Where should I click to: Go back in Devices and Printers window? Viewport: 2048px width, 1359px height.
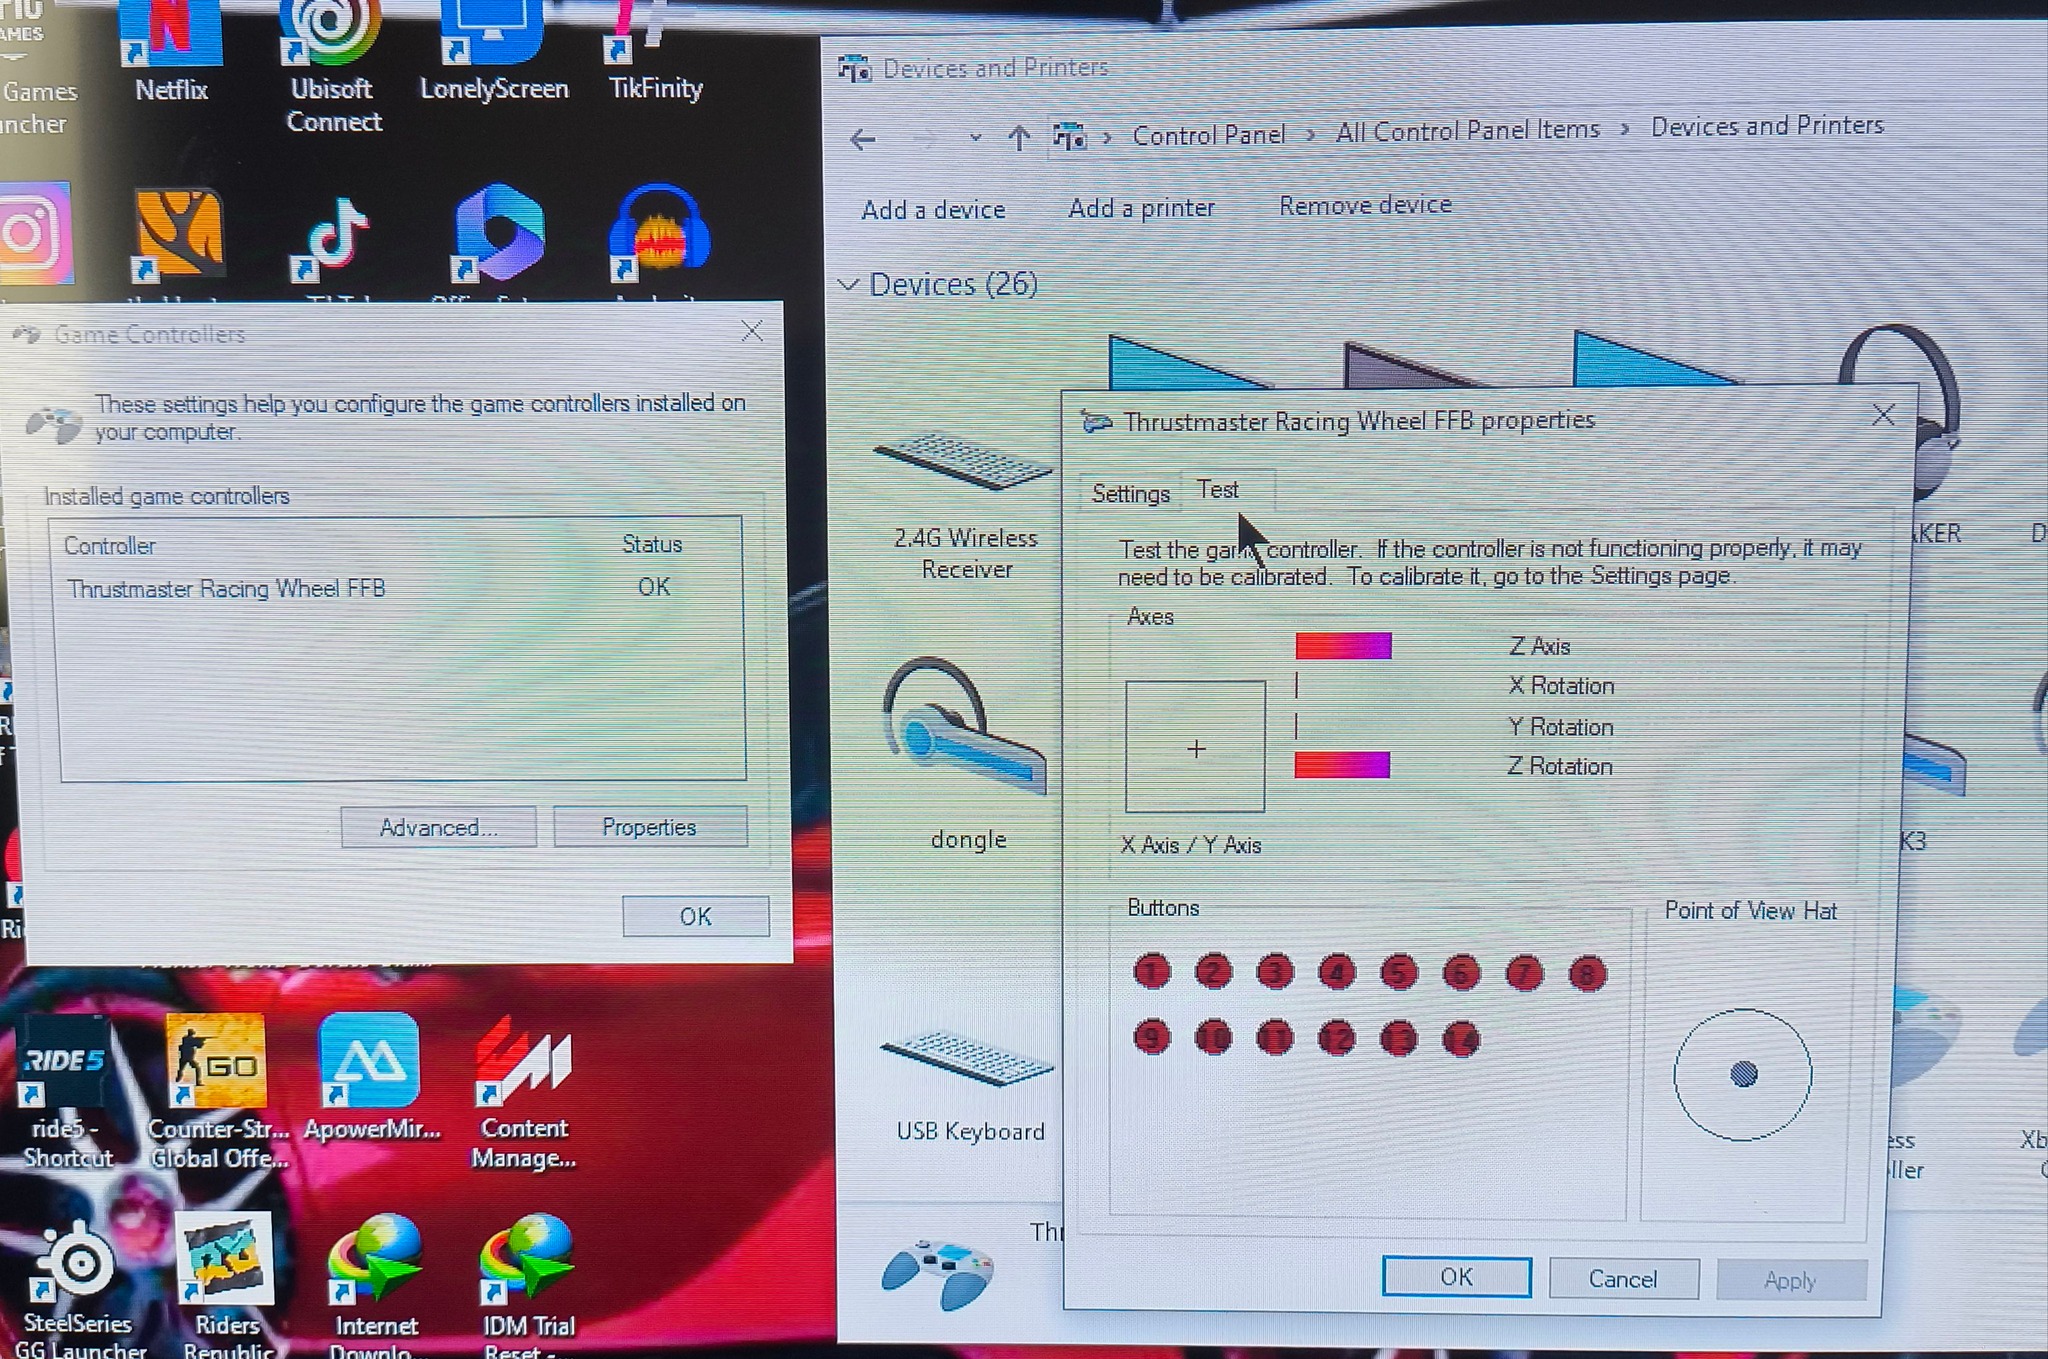(862, 139)
